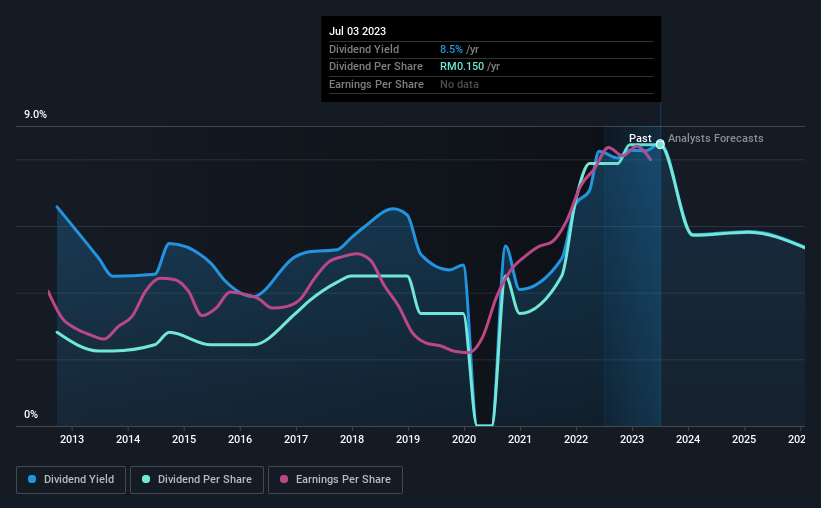821x508 pixels.
Task: Click the teal Dividend Per Share legend dot
Action: 146,479
